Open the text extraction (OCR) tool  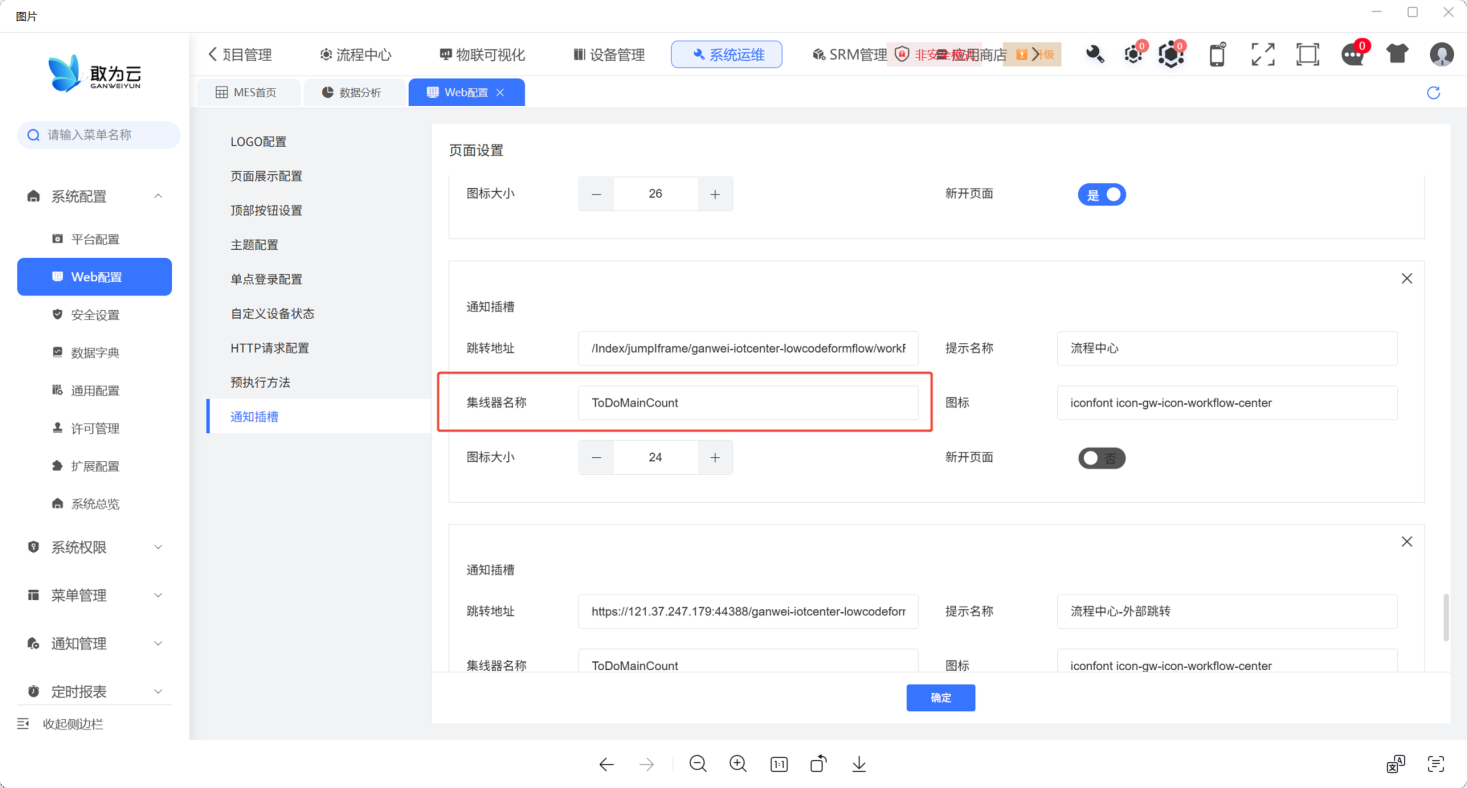pos(1436,765)
